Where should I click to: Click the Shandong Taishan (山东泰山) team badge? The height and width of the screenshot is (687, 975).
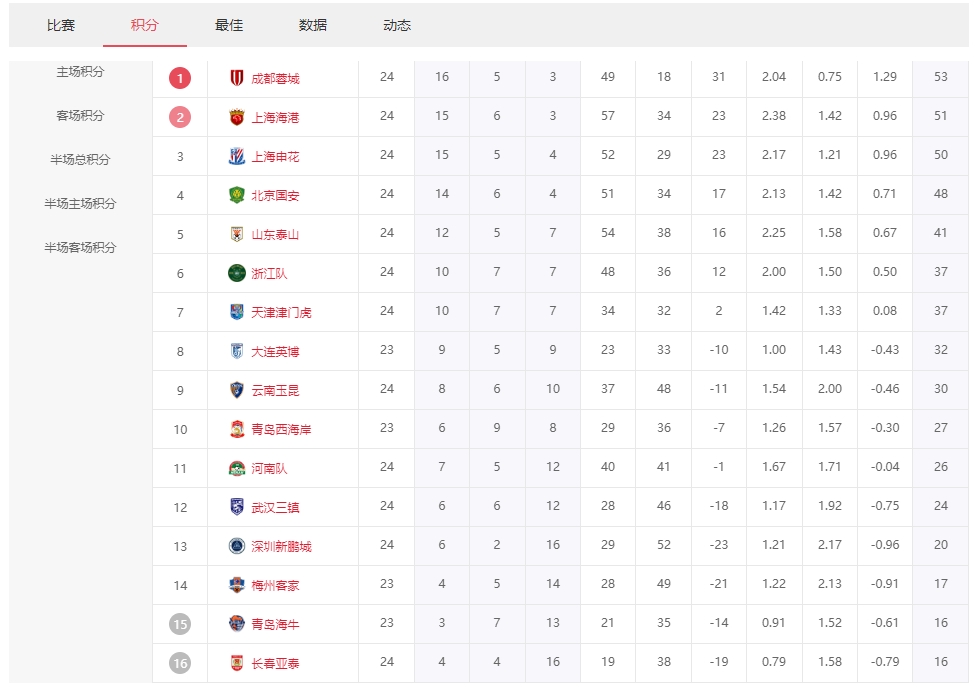click(237, 234)
